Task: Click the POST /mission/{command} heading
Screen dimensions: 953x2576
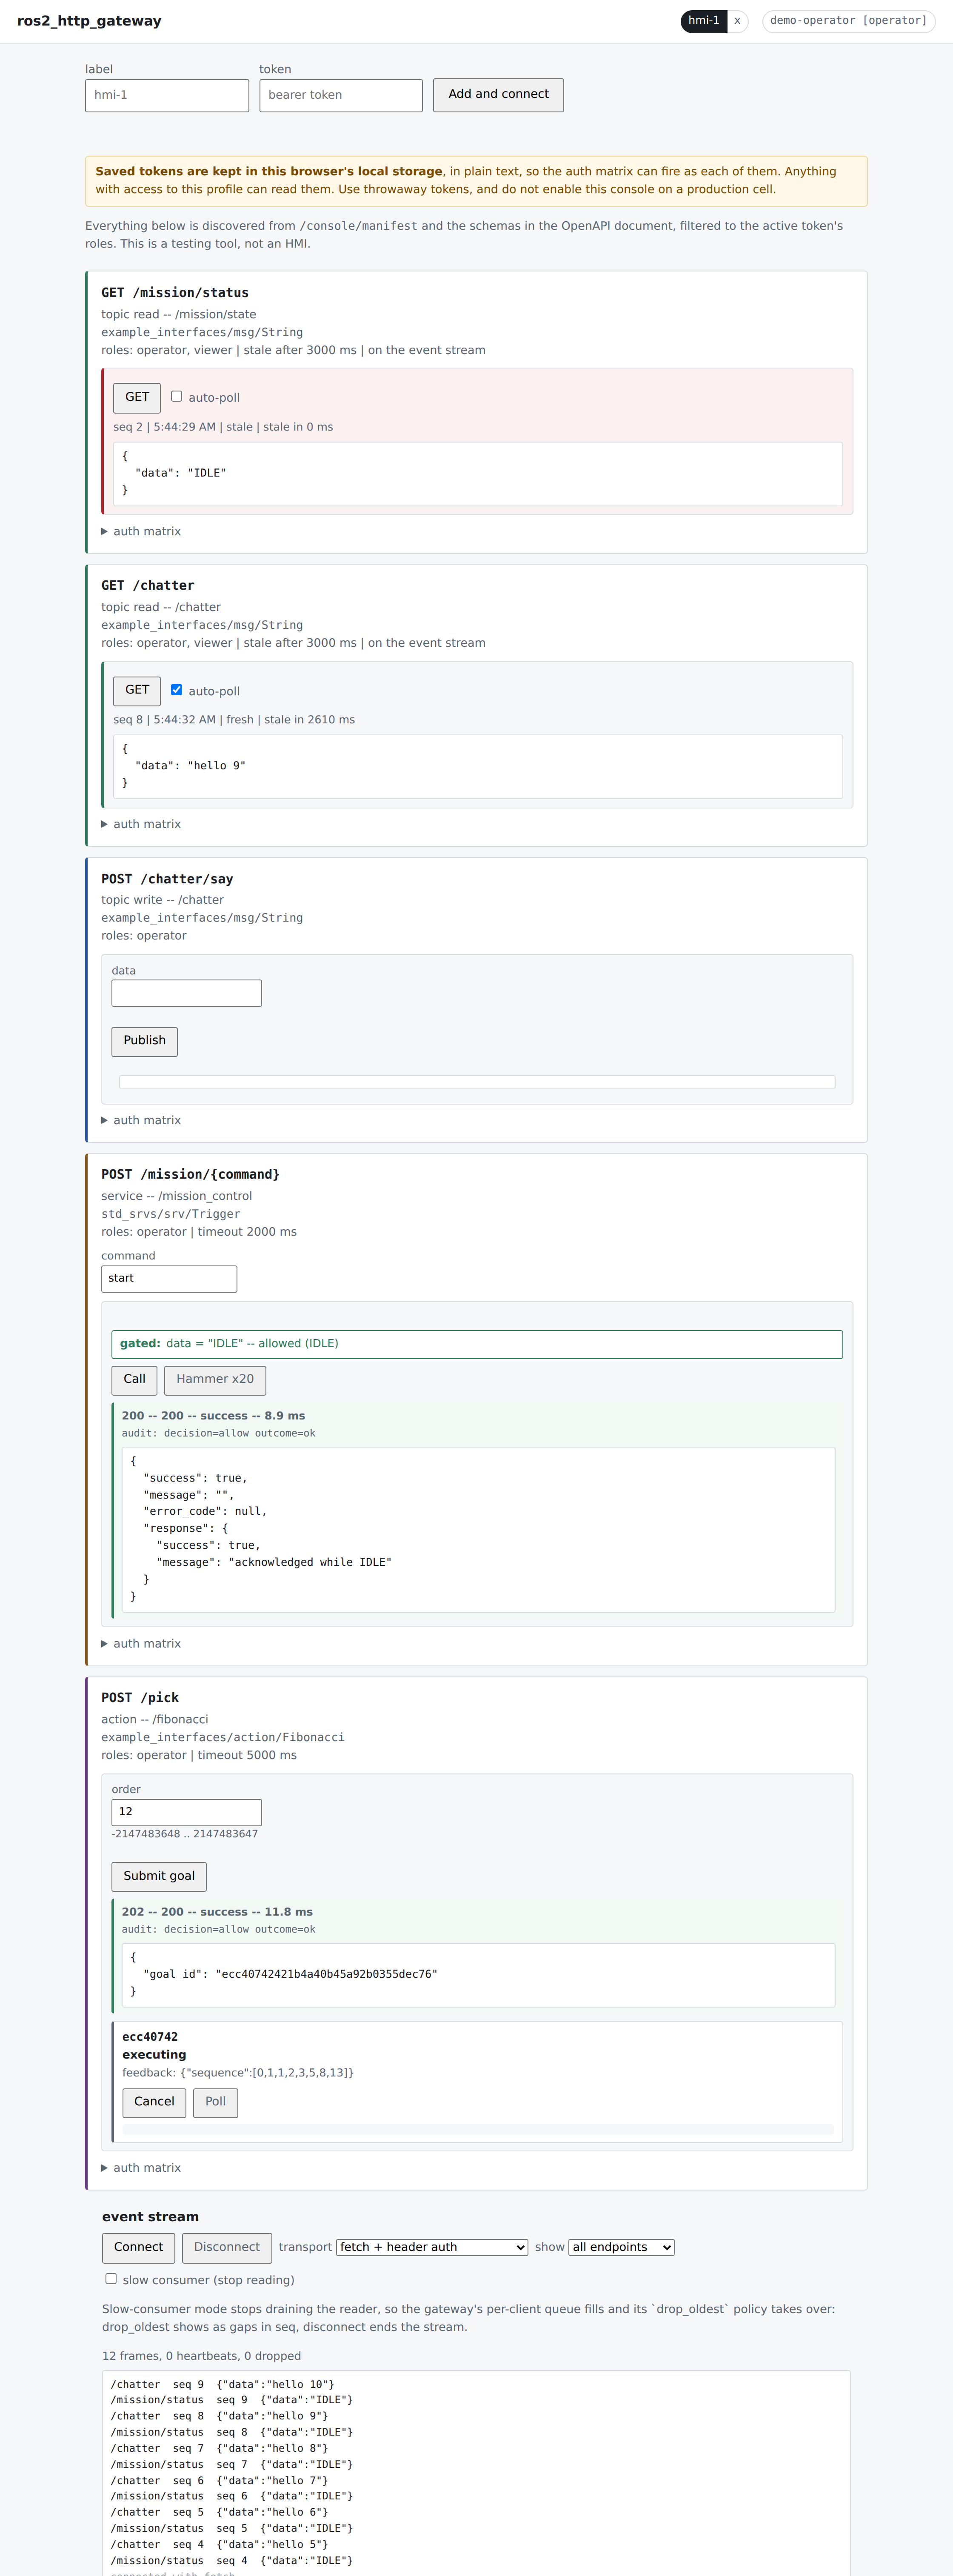Action: [x=190, y=1174]
